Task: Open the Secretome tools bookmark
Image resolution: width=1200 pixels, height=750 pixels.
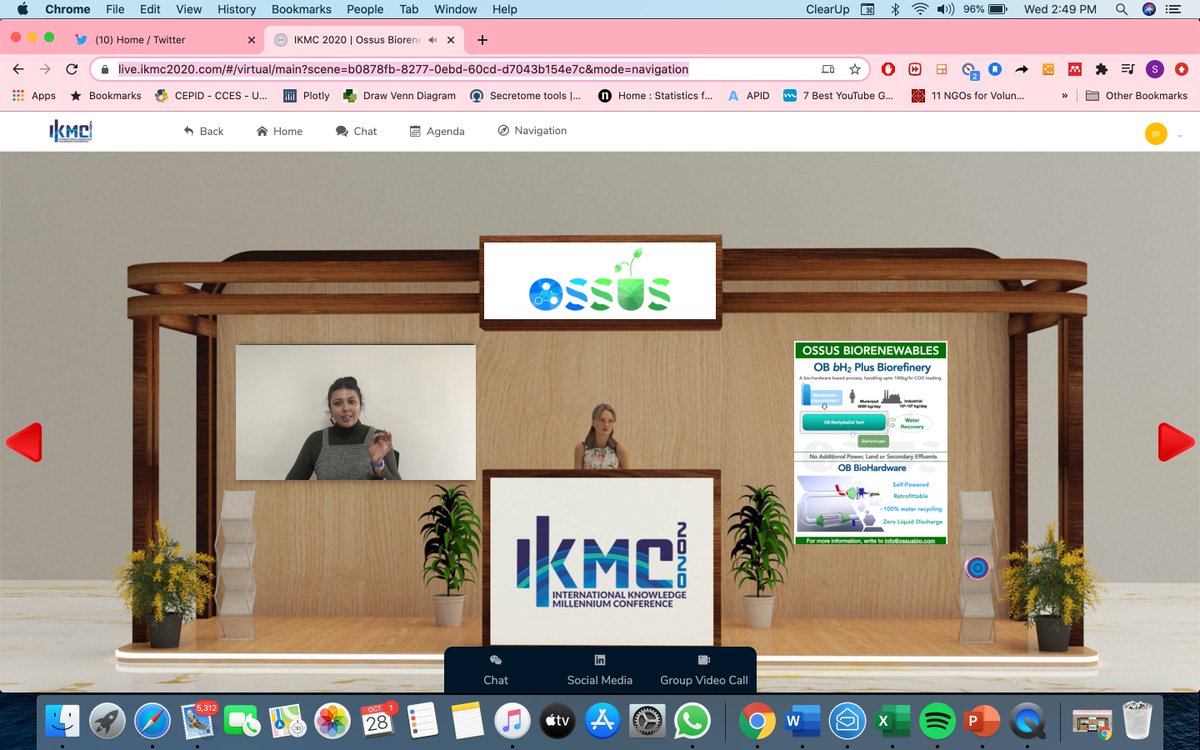Action: click(x=525, y=96)
